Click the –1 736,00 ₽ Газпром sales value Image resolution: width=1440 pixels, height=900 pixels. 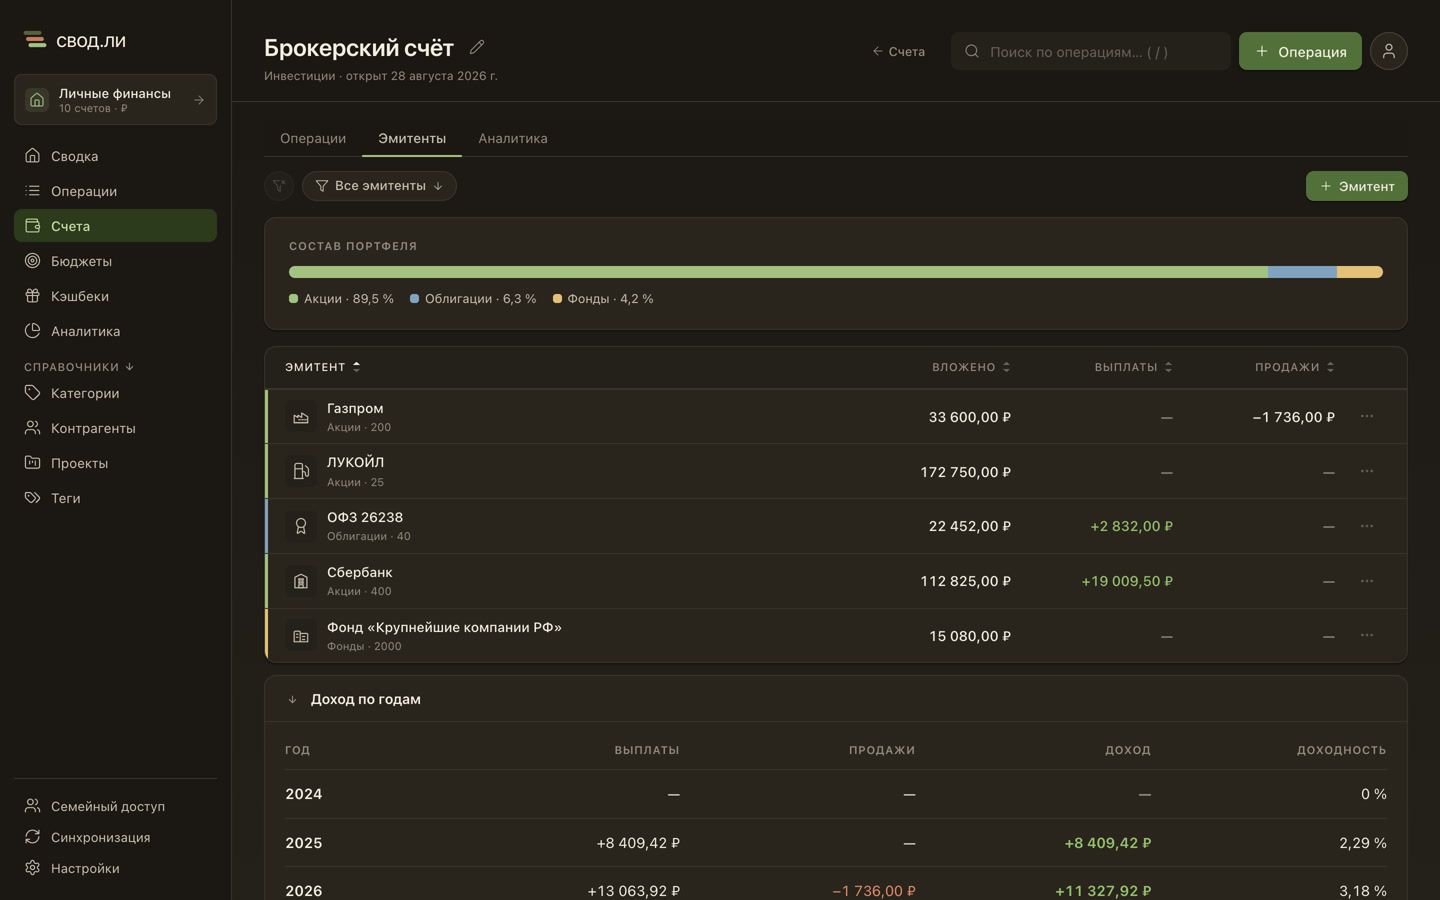[x=1293, y=417]
